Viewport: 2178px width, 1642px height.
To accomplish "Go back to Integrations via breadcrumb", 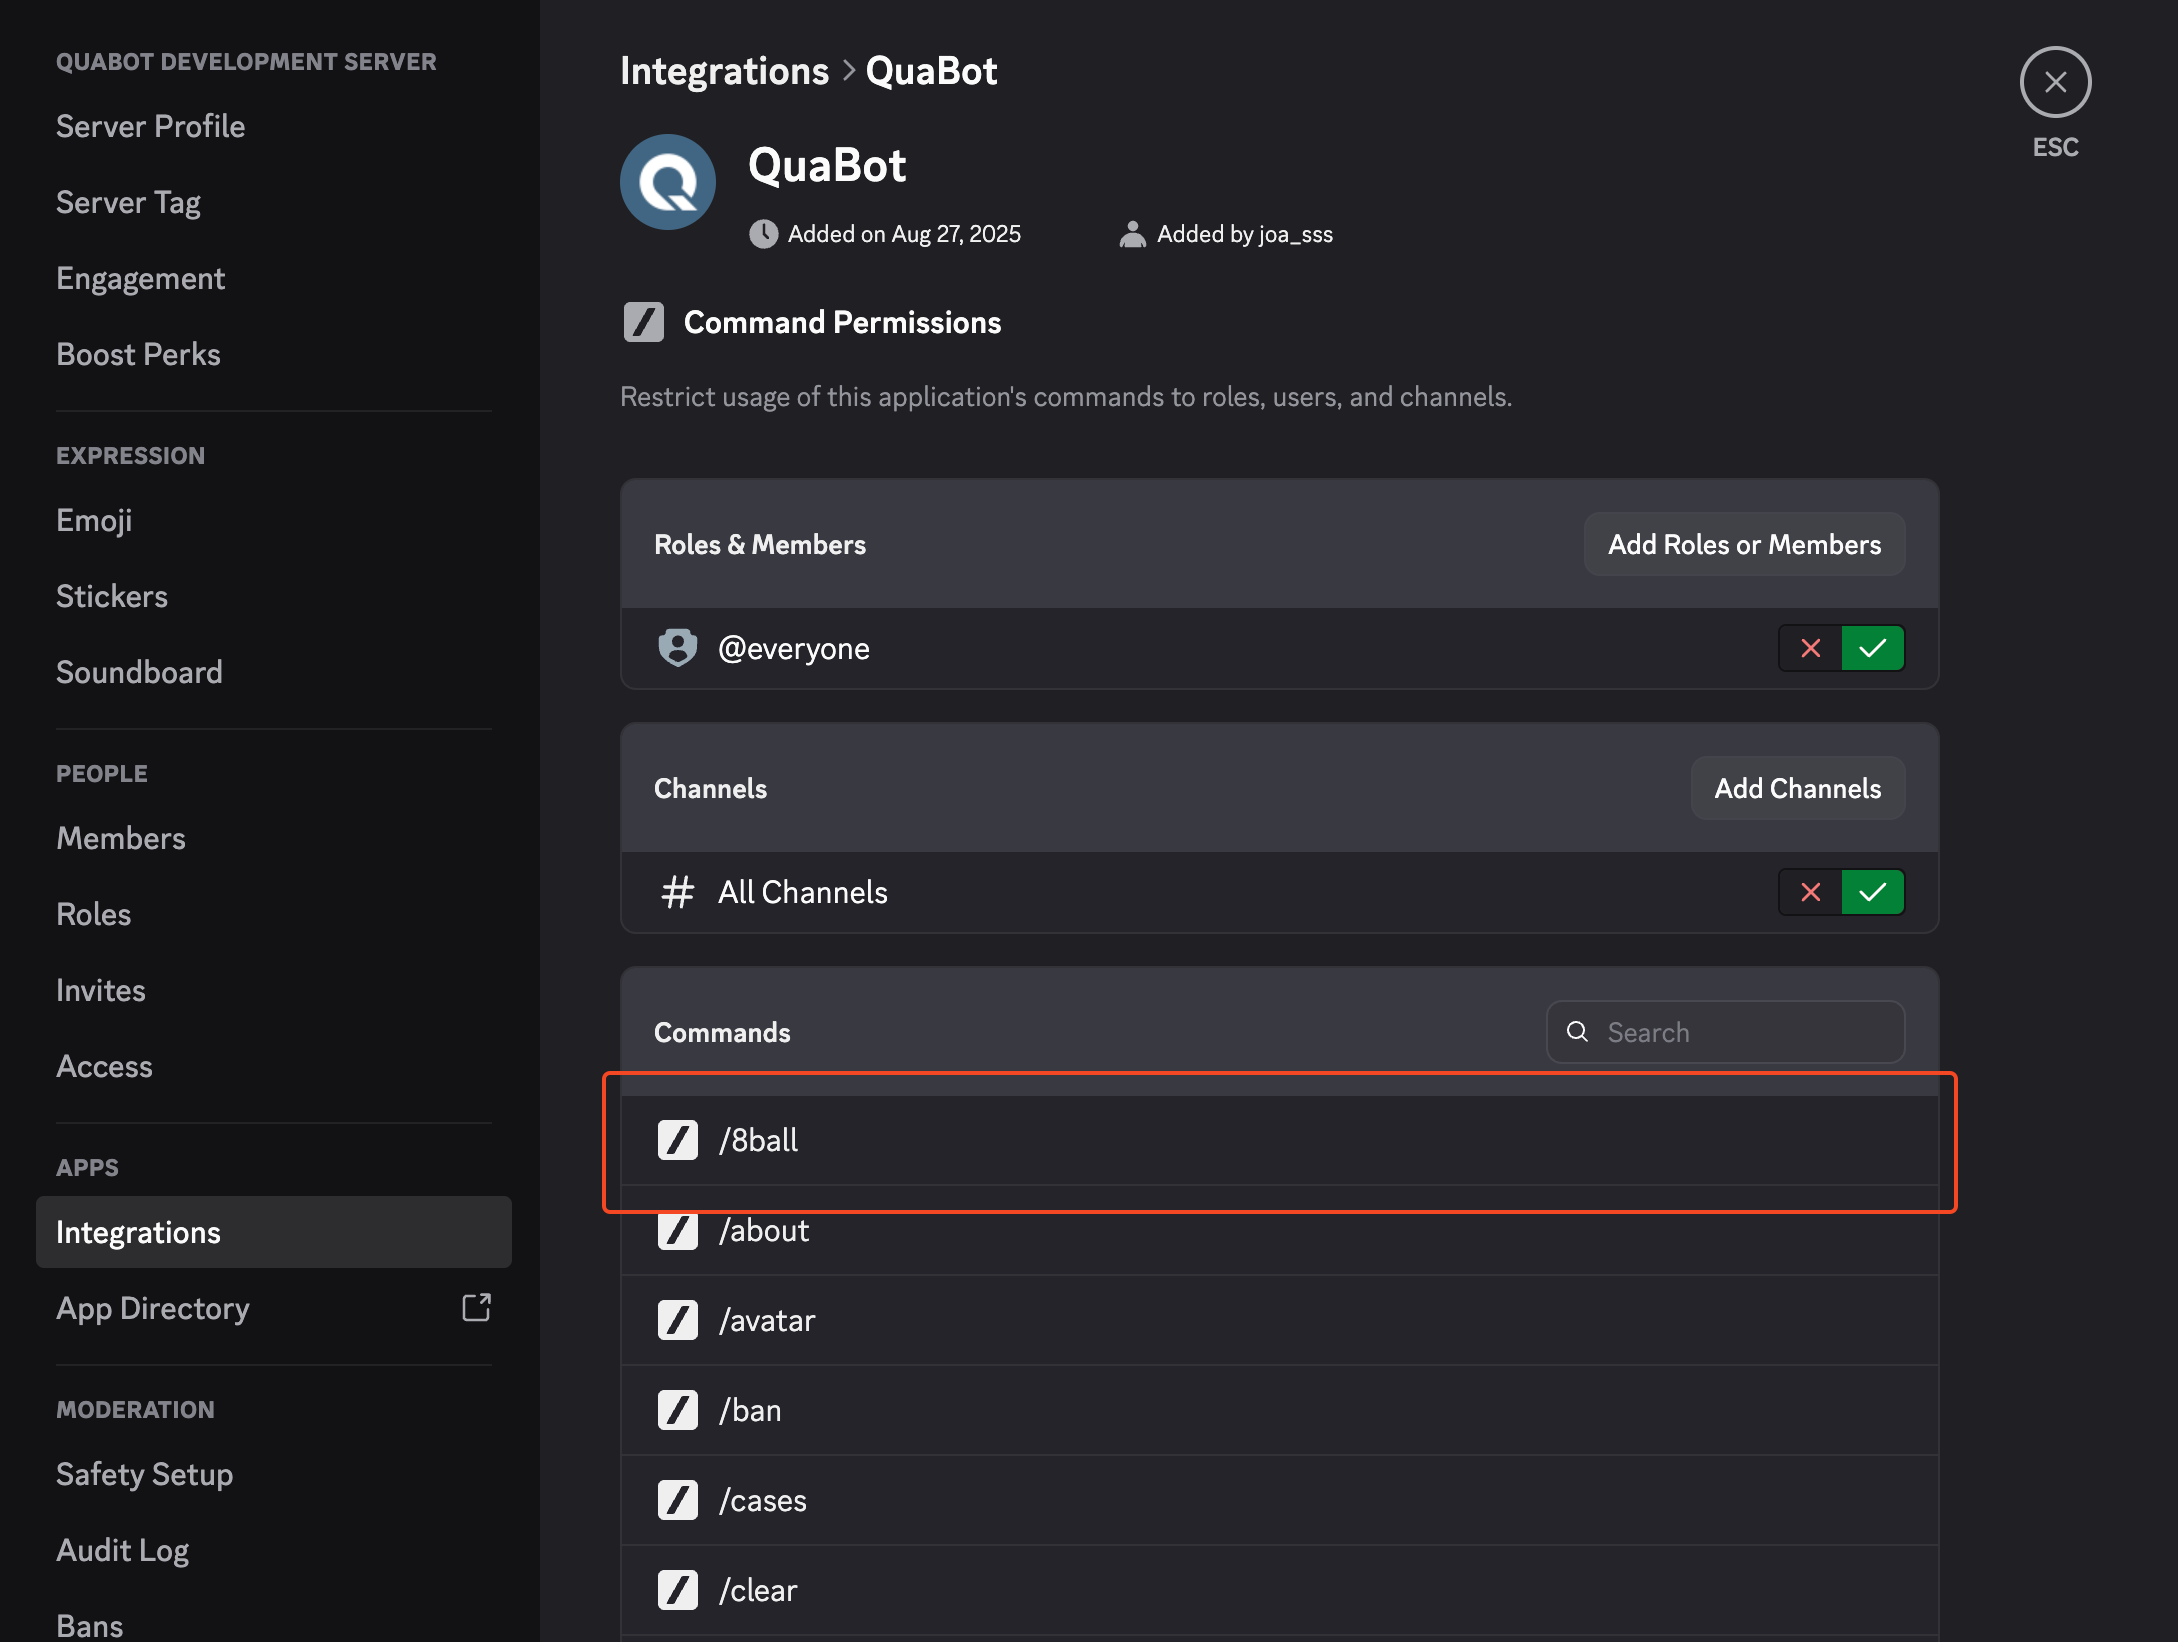I will point(724,71).
